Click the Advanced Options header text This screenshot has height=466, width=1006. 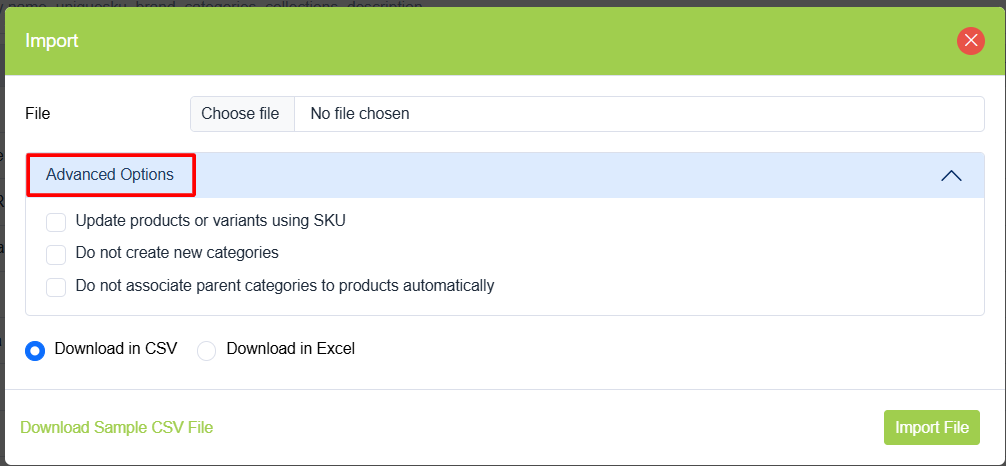click(x=110, y=175)
